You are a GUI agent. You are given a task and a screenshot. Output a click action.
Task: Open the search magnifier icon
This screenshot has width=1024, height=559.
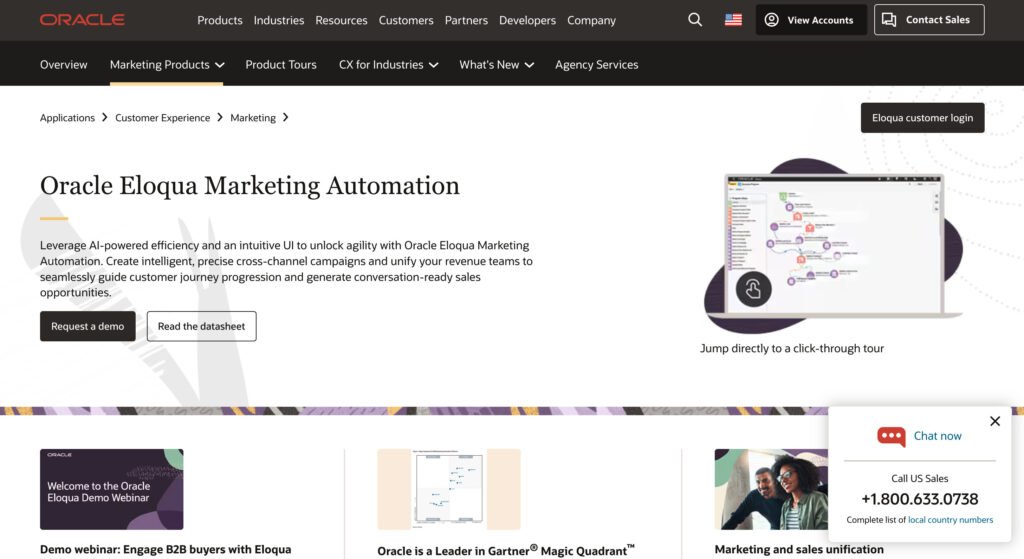click(x=695, y=20)
